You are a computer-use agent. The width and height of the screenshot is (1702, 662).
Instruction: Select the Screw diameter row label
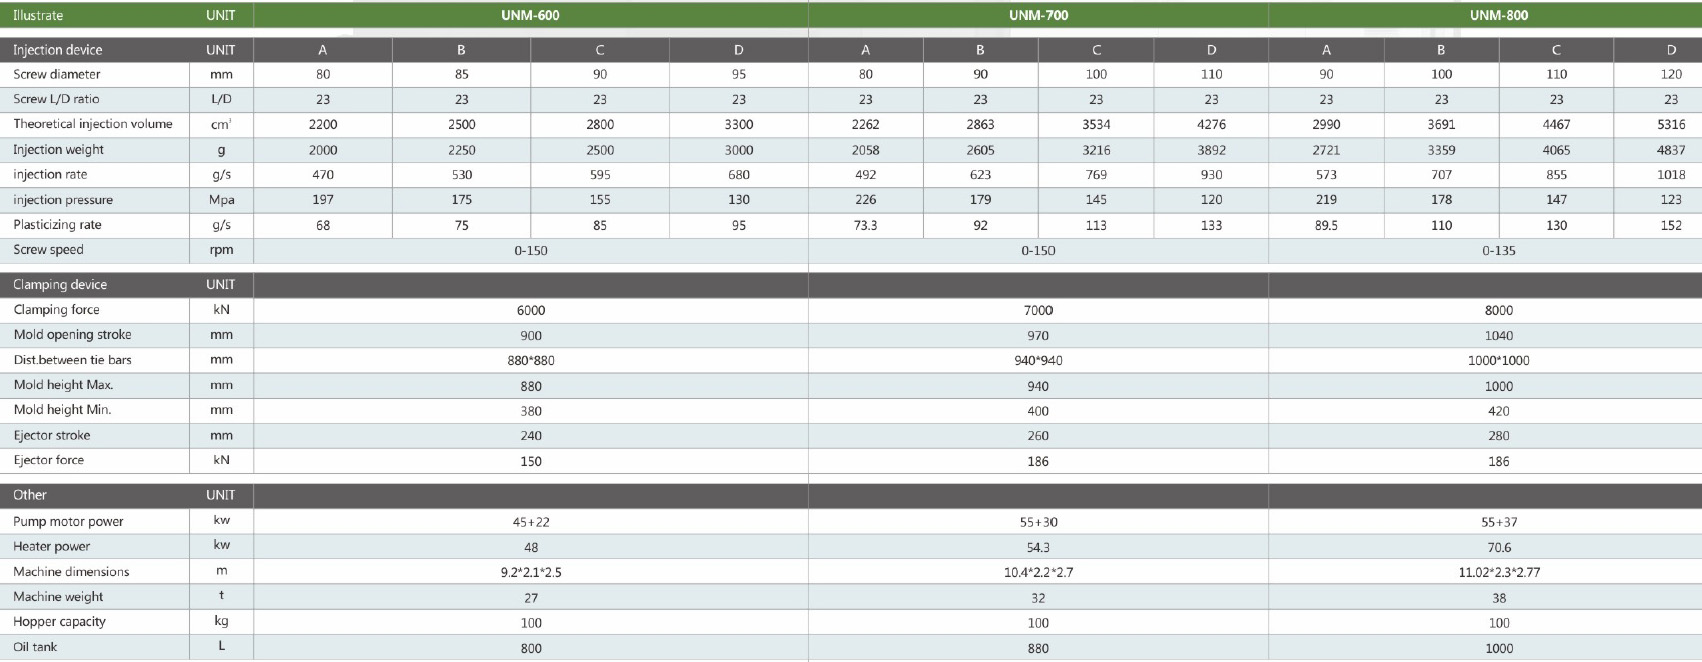pyautogui.click(x=57, y=74)
